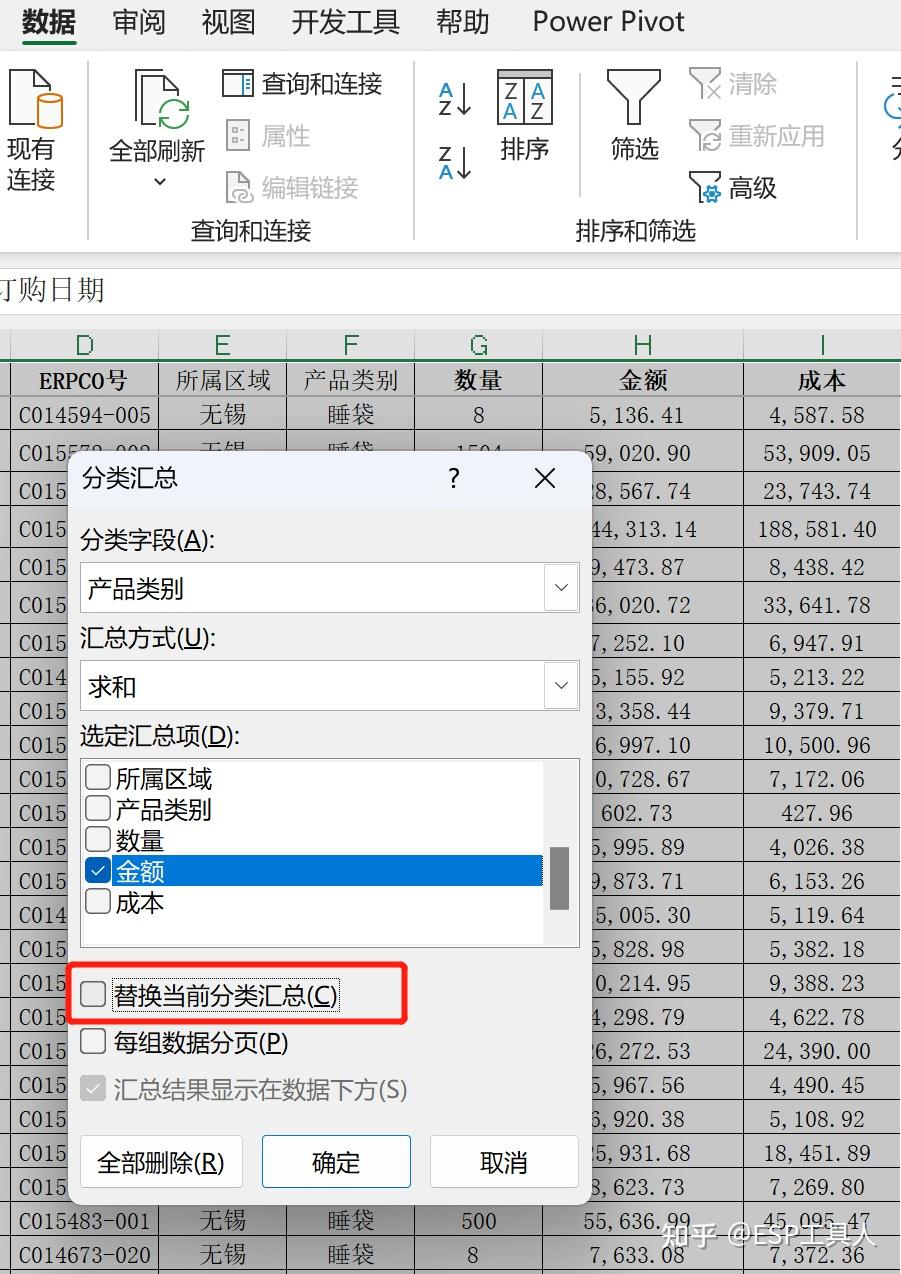
Task: Sort ascending with the A-Z icon
Action: [x=455, y=100]
